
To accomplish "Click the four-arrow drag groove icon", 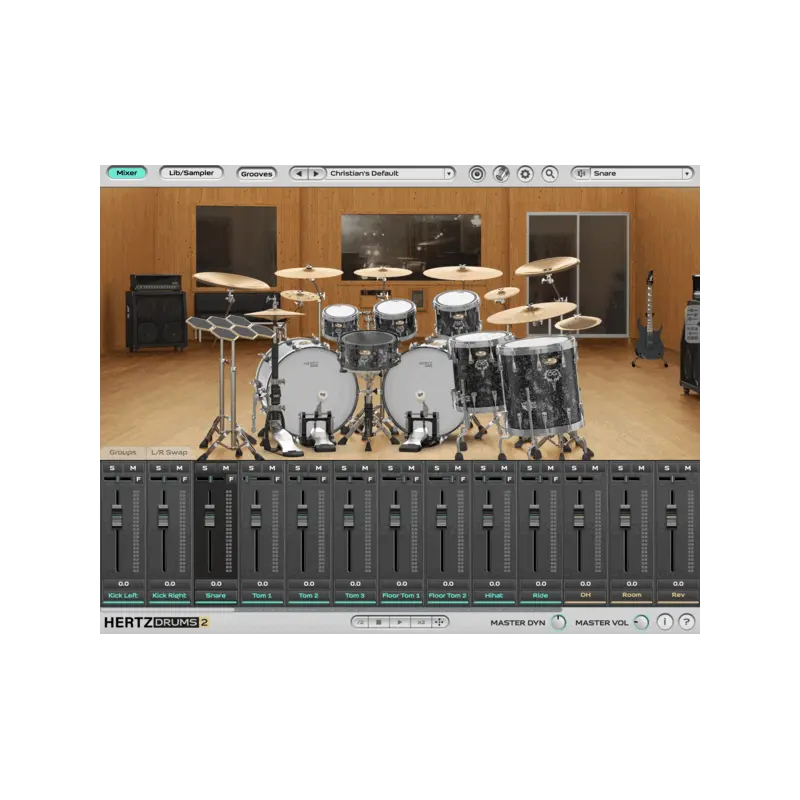I will (439, 622).
